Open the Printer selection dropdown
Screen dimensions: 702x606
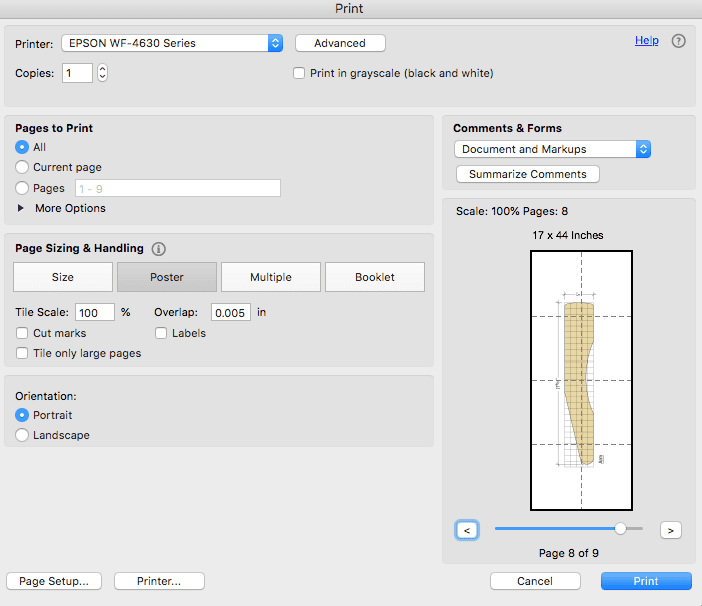[172, 43]
